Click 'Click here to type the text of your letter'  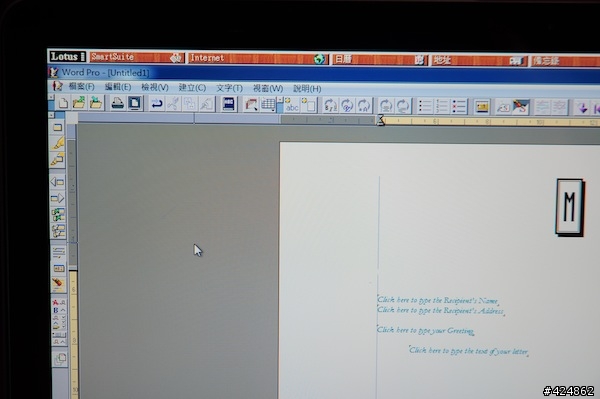pyautogui.click(x=469, y=351)
